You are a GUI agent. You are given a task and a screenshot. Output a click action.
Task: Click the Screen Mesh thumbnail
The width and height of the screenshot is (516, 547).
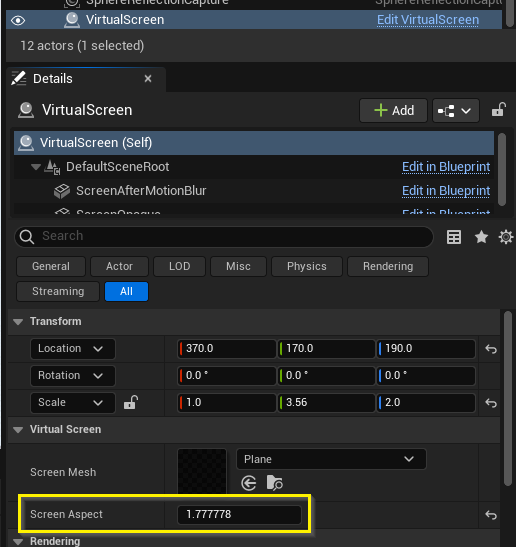tap(202, 472)
